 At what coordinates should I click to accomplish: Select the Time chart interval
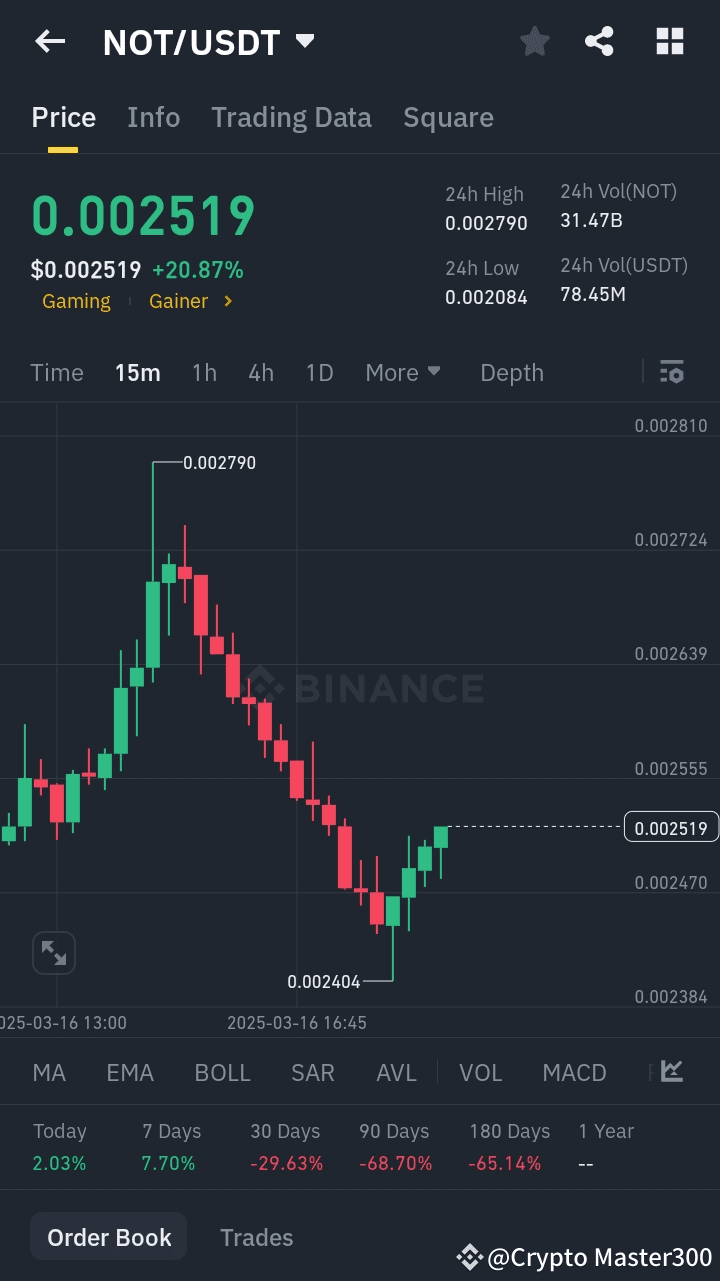[x=57, y=373]
